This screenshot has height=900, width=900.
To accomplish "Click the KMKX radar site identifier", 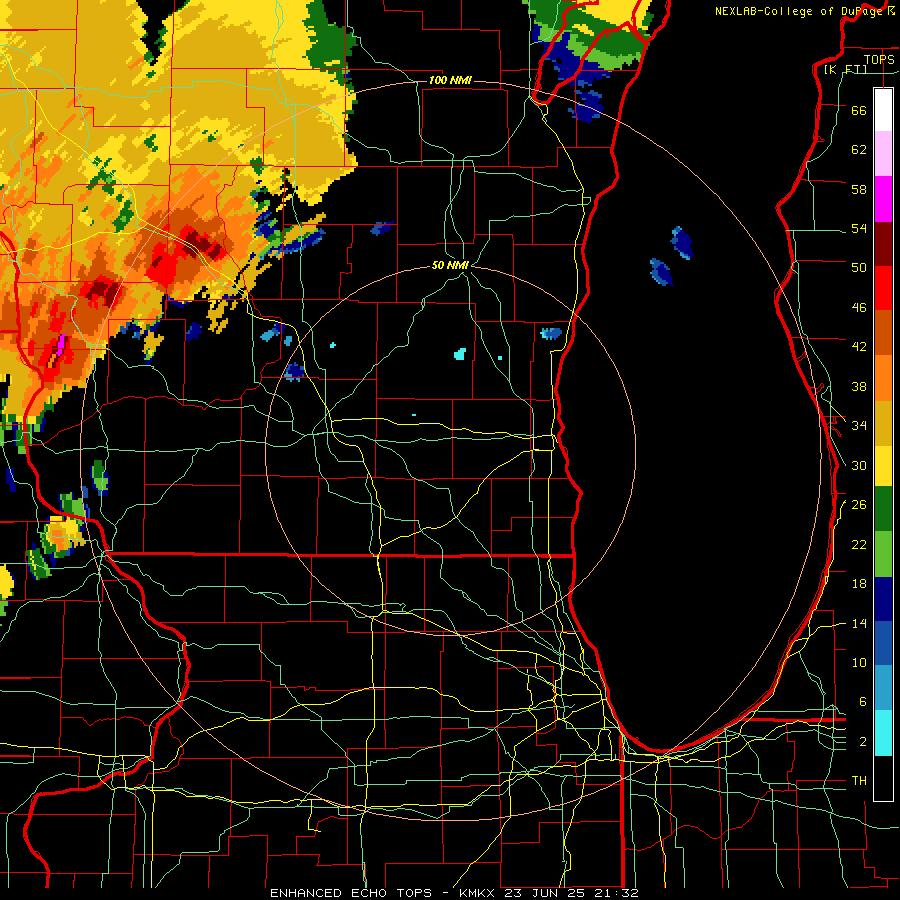I will (479, 893).
